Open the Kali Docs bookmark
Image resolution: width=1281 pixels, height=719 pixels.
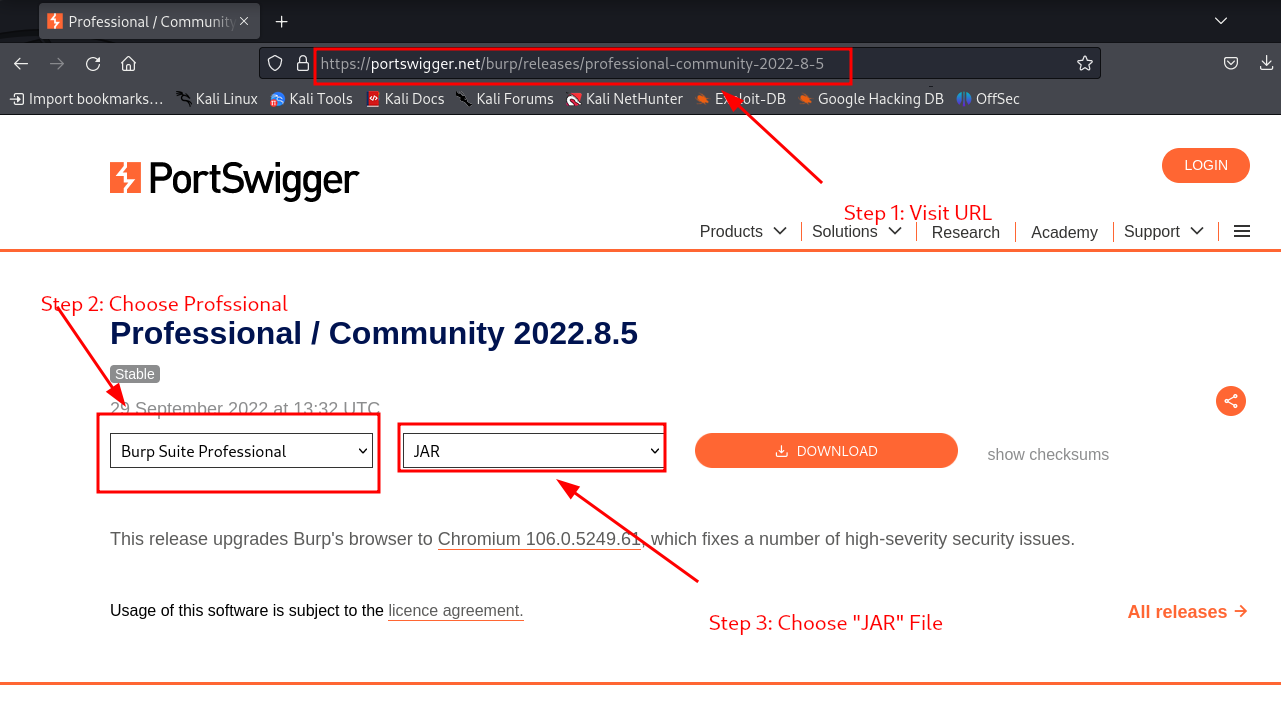pos(405,99)
